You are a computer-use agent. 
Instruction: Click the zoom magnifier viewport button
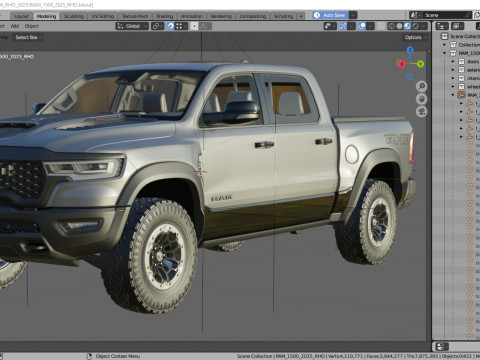pyautogui.click(x=422, y=86)
